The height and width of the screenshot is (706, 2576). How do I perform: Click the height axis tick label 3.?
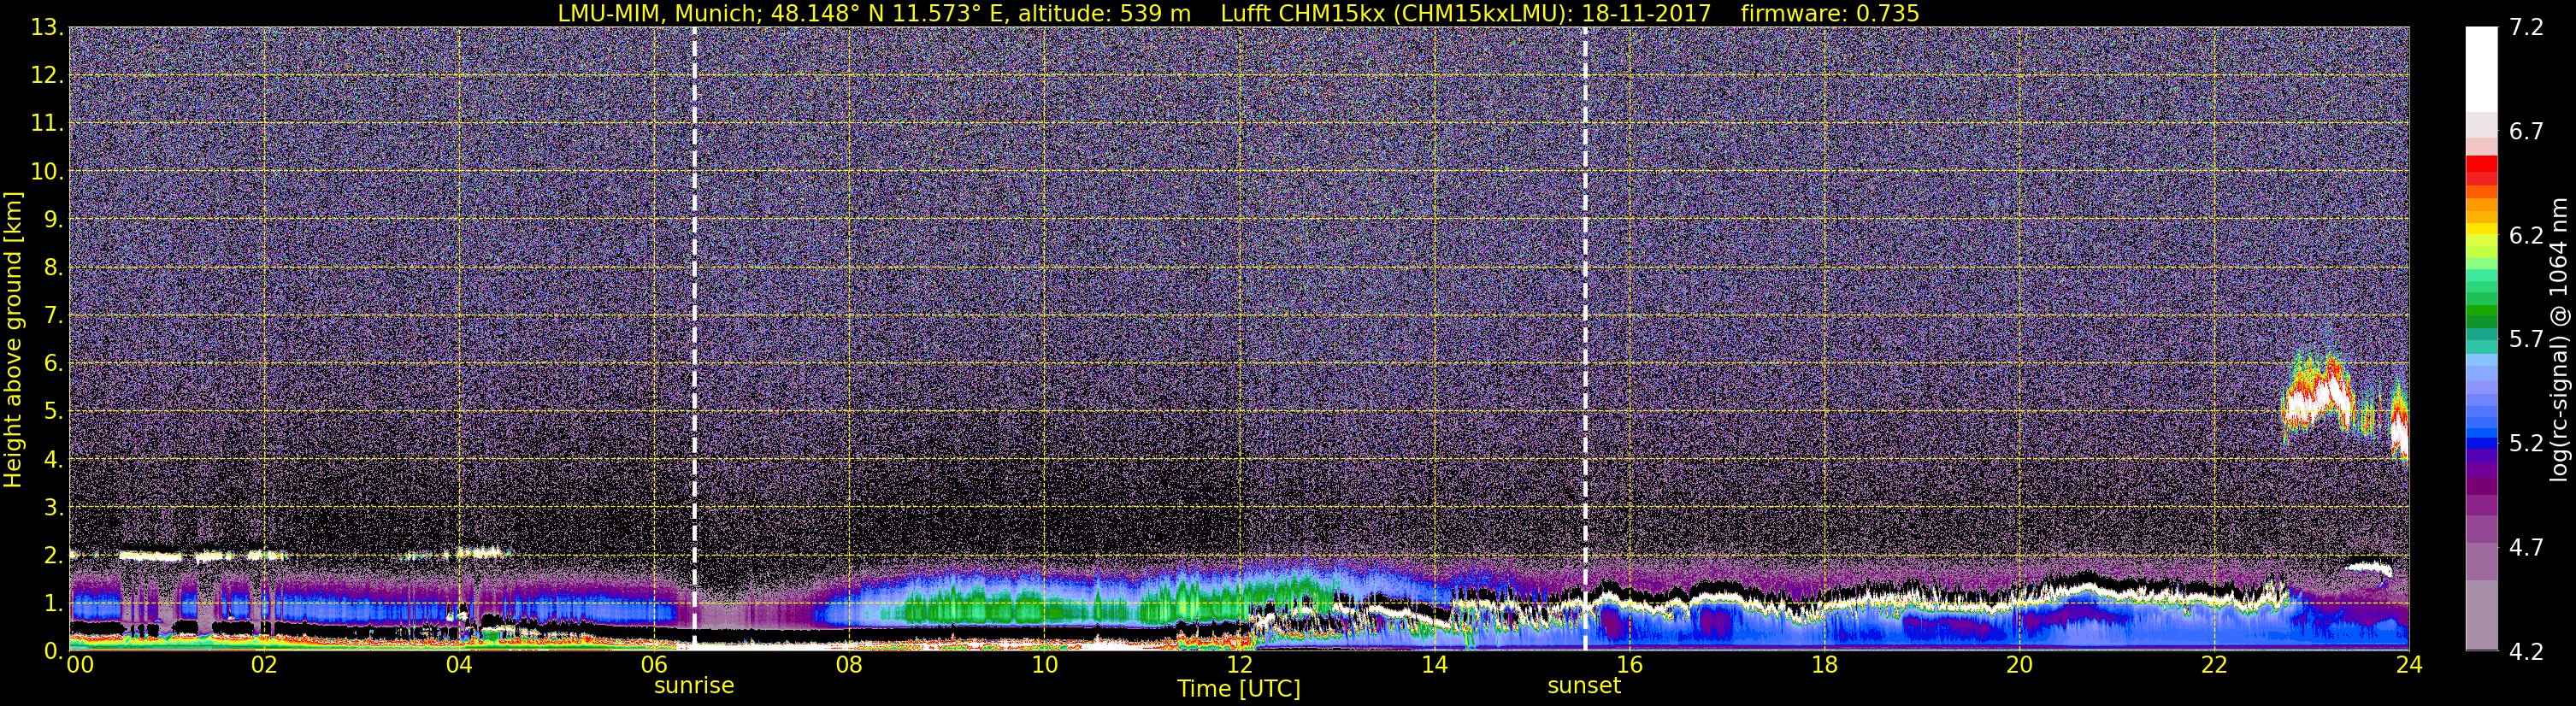click(53, 508)
